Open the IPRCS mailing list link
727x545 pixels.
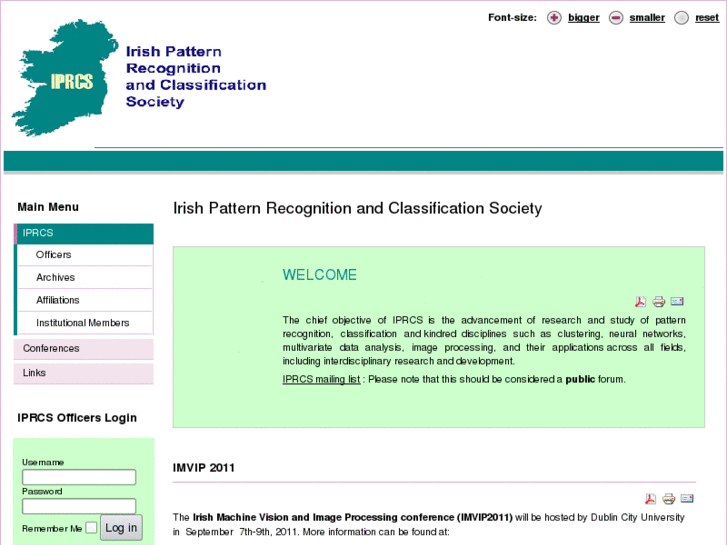(x=321, y=379)
